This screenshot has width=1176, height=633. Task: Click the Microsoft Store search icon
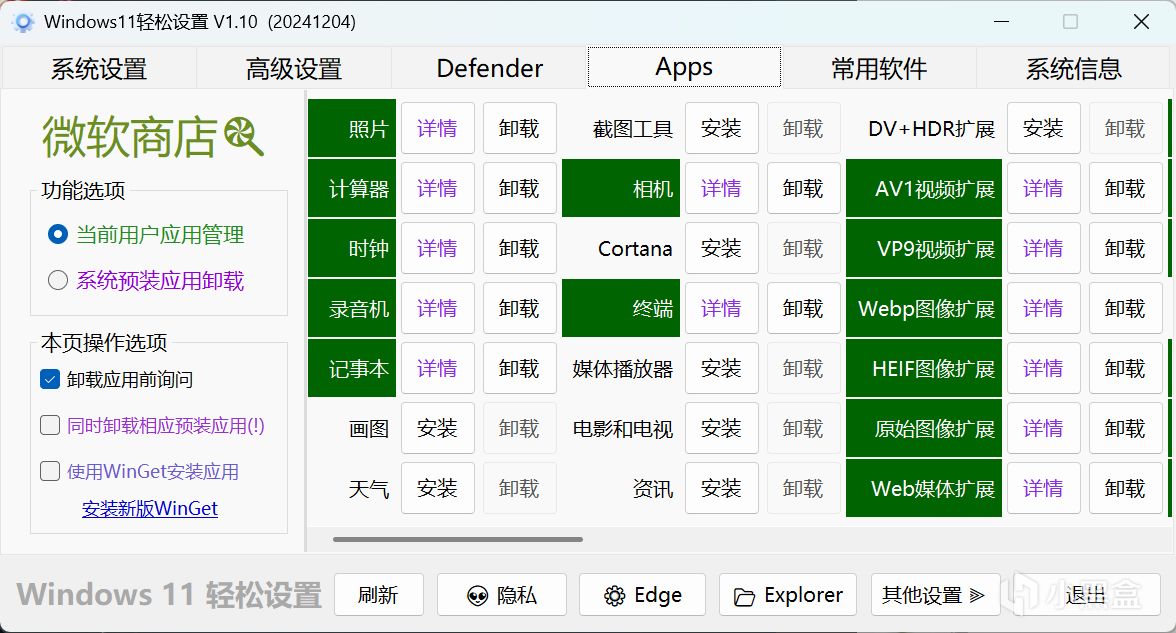point(244,136)
